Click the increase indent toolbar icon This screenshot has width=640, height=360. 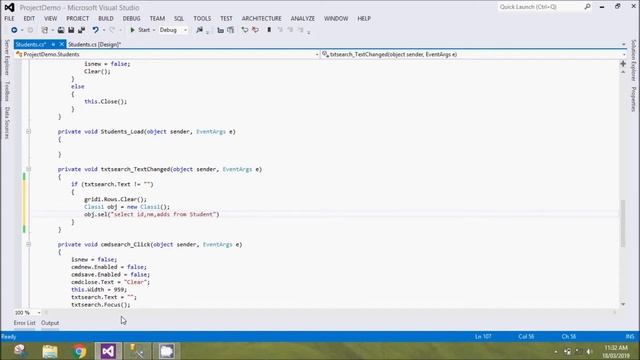231,30
